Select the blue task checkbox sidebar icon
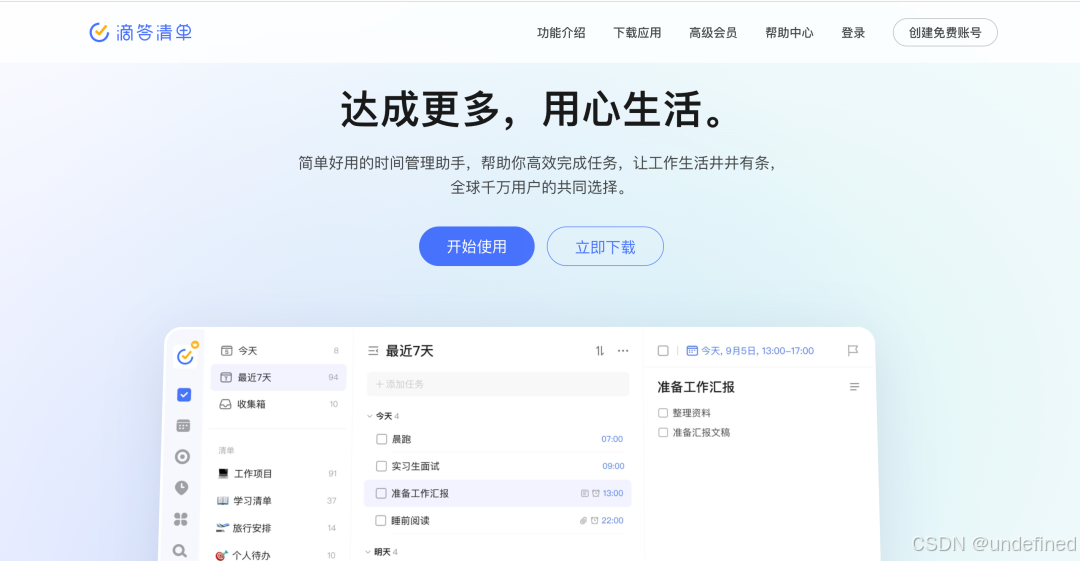Image resolution: width=1080 pixels, height=561 pixels. tap(184, 394)
